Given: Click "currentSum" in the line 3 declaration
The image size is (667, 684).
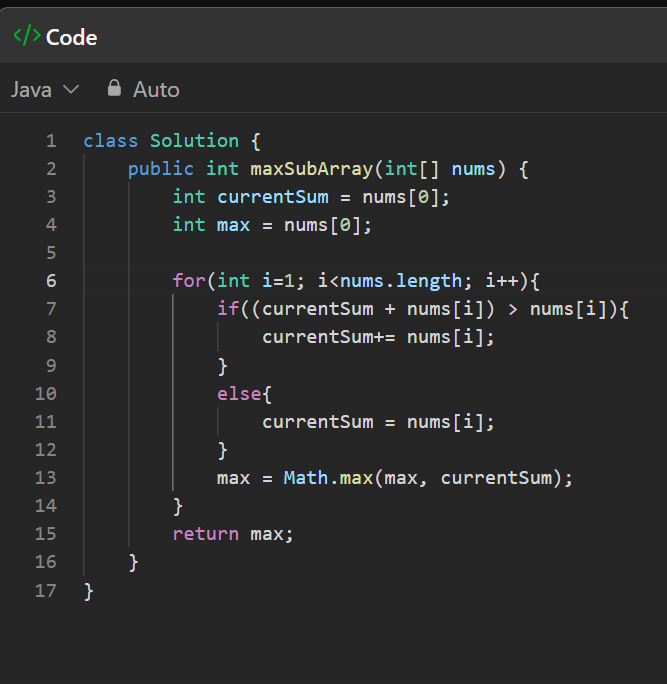Looking at the screenshot, I should click(x=273, y=197).
